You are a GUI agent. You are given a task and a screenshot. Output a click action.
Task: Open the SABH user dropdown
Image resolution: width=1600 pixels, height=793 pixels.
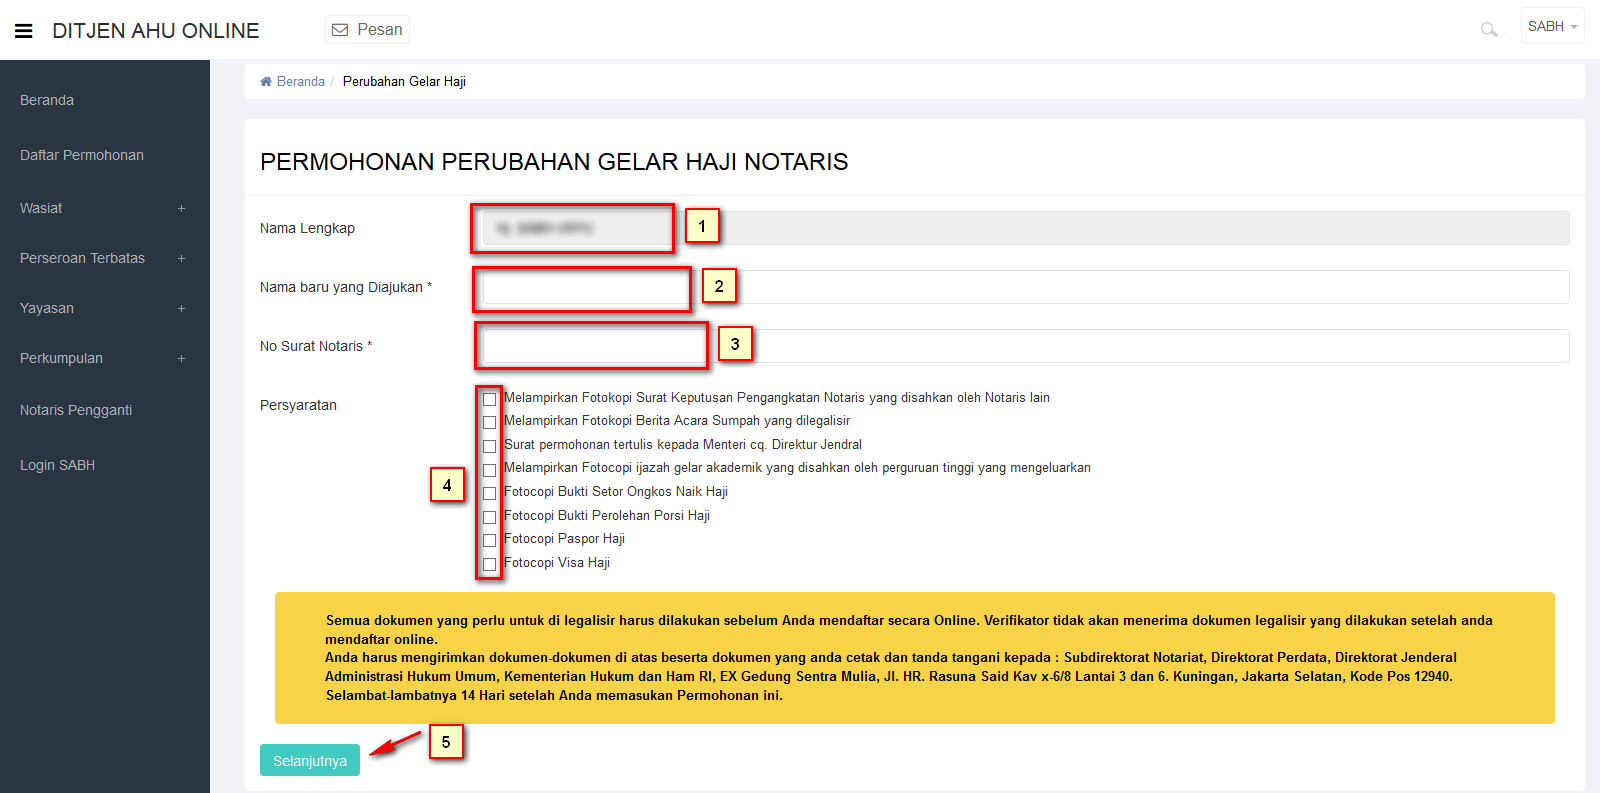click(1552, 27)
